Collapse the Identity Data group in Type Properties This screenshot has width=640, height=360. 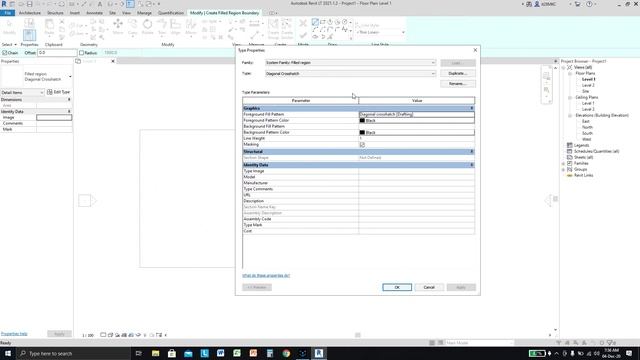(472, 165)
